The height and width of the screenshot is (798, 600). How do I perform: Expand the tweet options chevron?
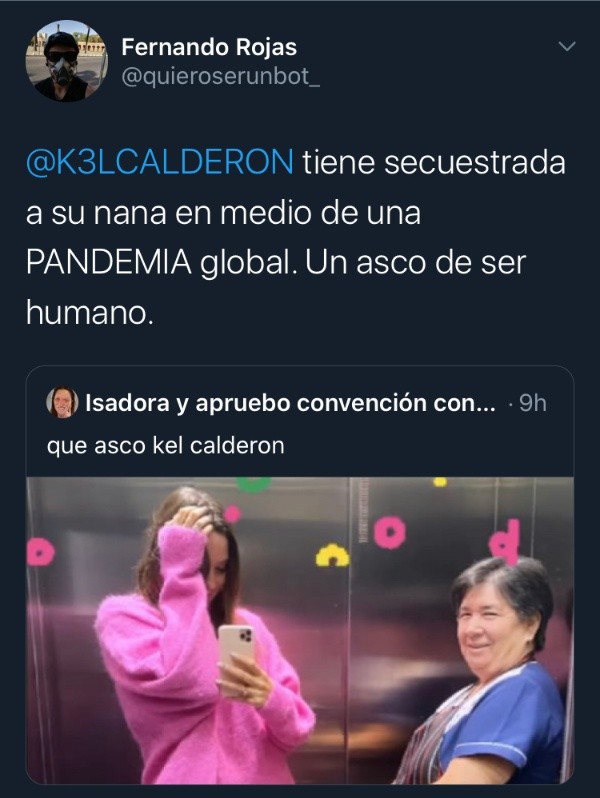pyautogui.click(x=566, y=46)
